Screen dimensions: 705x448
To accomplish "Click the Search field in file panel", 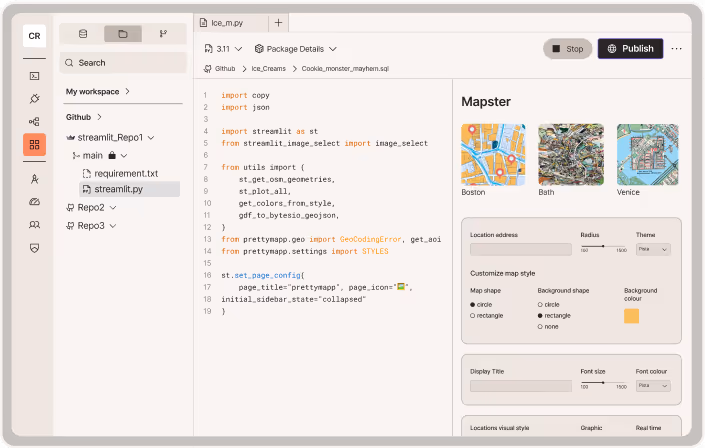I will (x=123, y=63).
